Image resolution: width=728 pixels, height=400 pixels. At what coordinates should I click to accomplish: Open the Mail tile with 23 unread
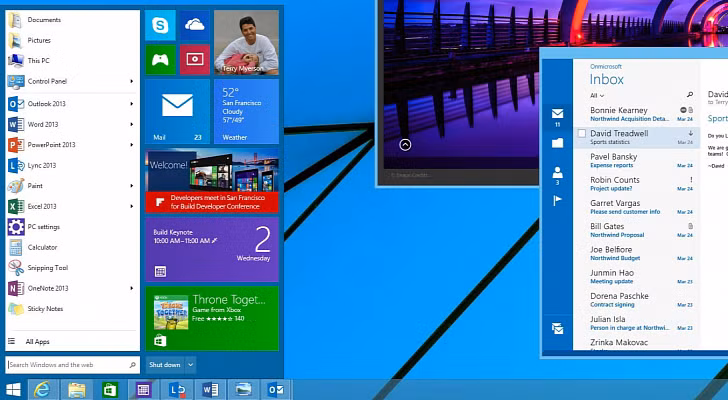(x=177, y=111)
